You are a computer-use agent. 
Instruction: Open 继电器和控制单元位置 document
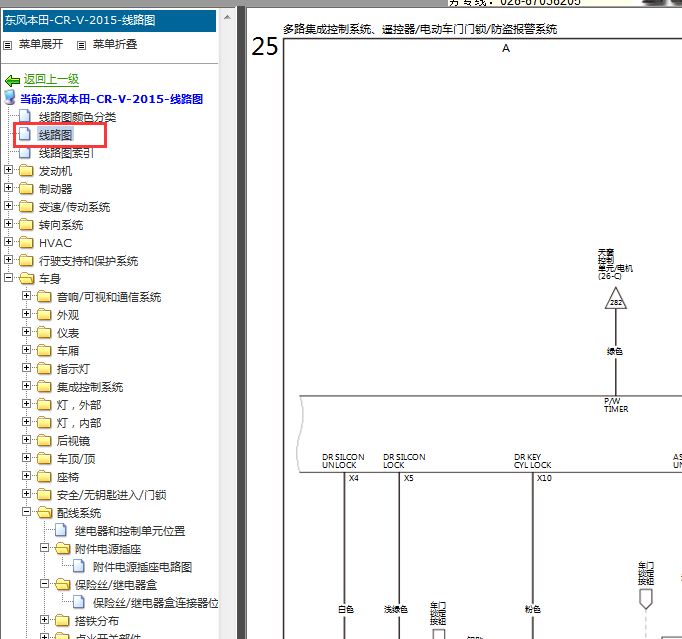point(130,531)
